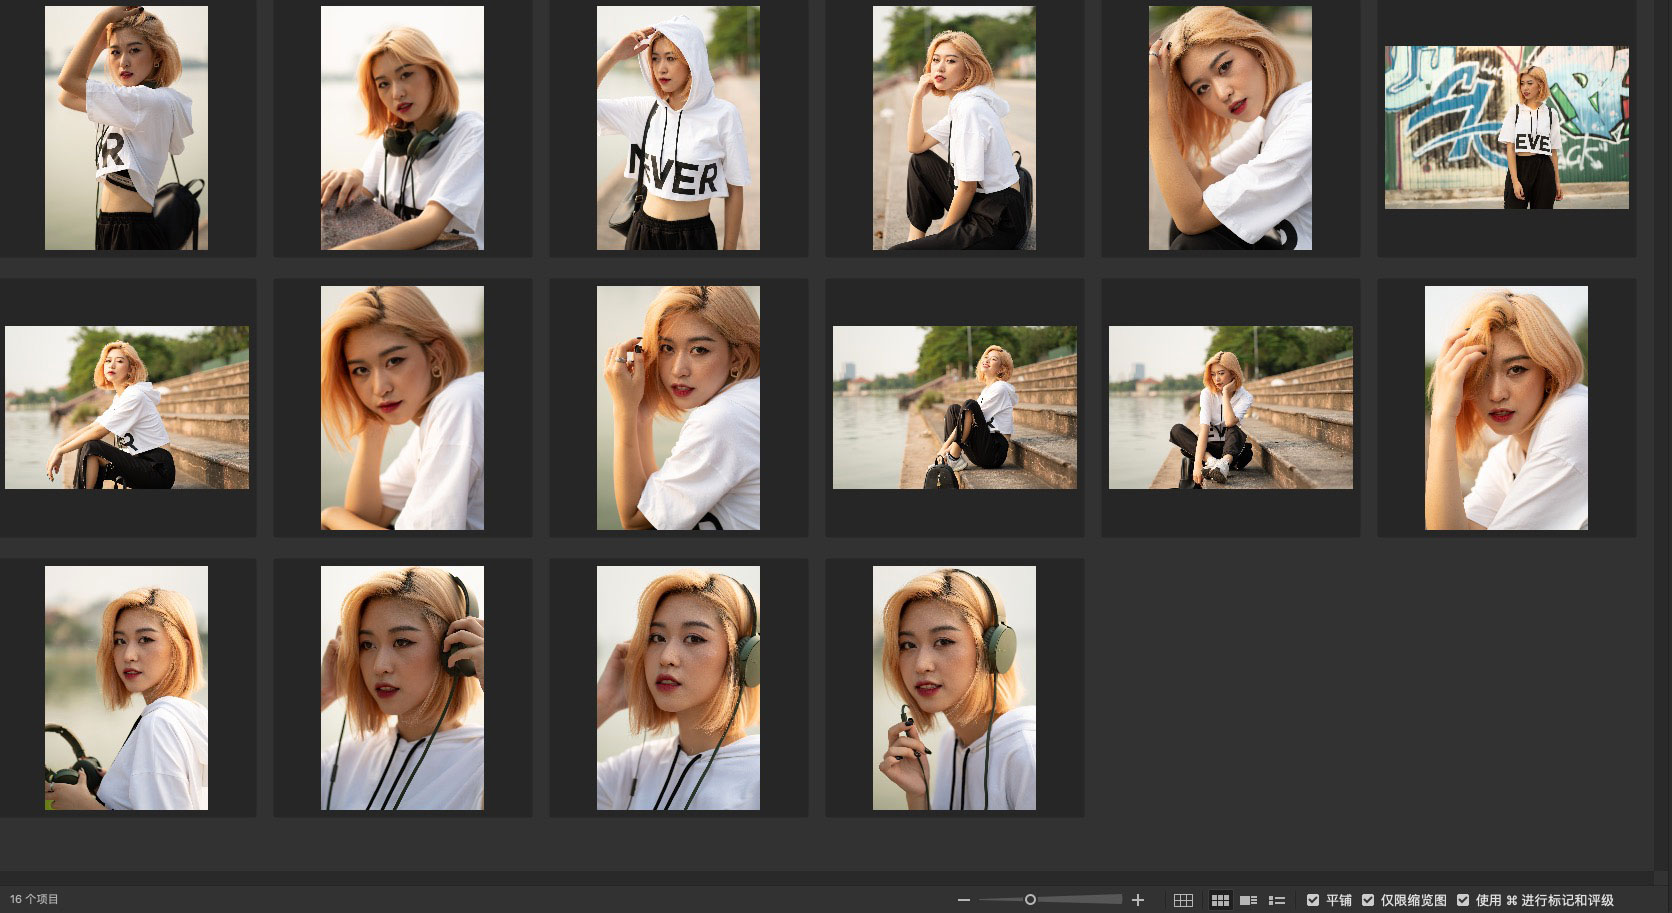This screenshot has height=913, width=1672.
Task: Click the grid lock icon
Action: 1183,900
